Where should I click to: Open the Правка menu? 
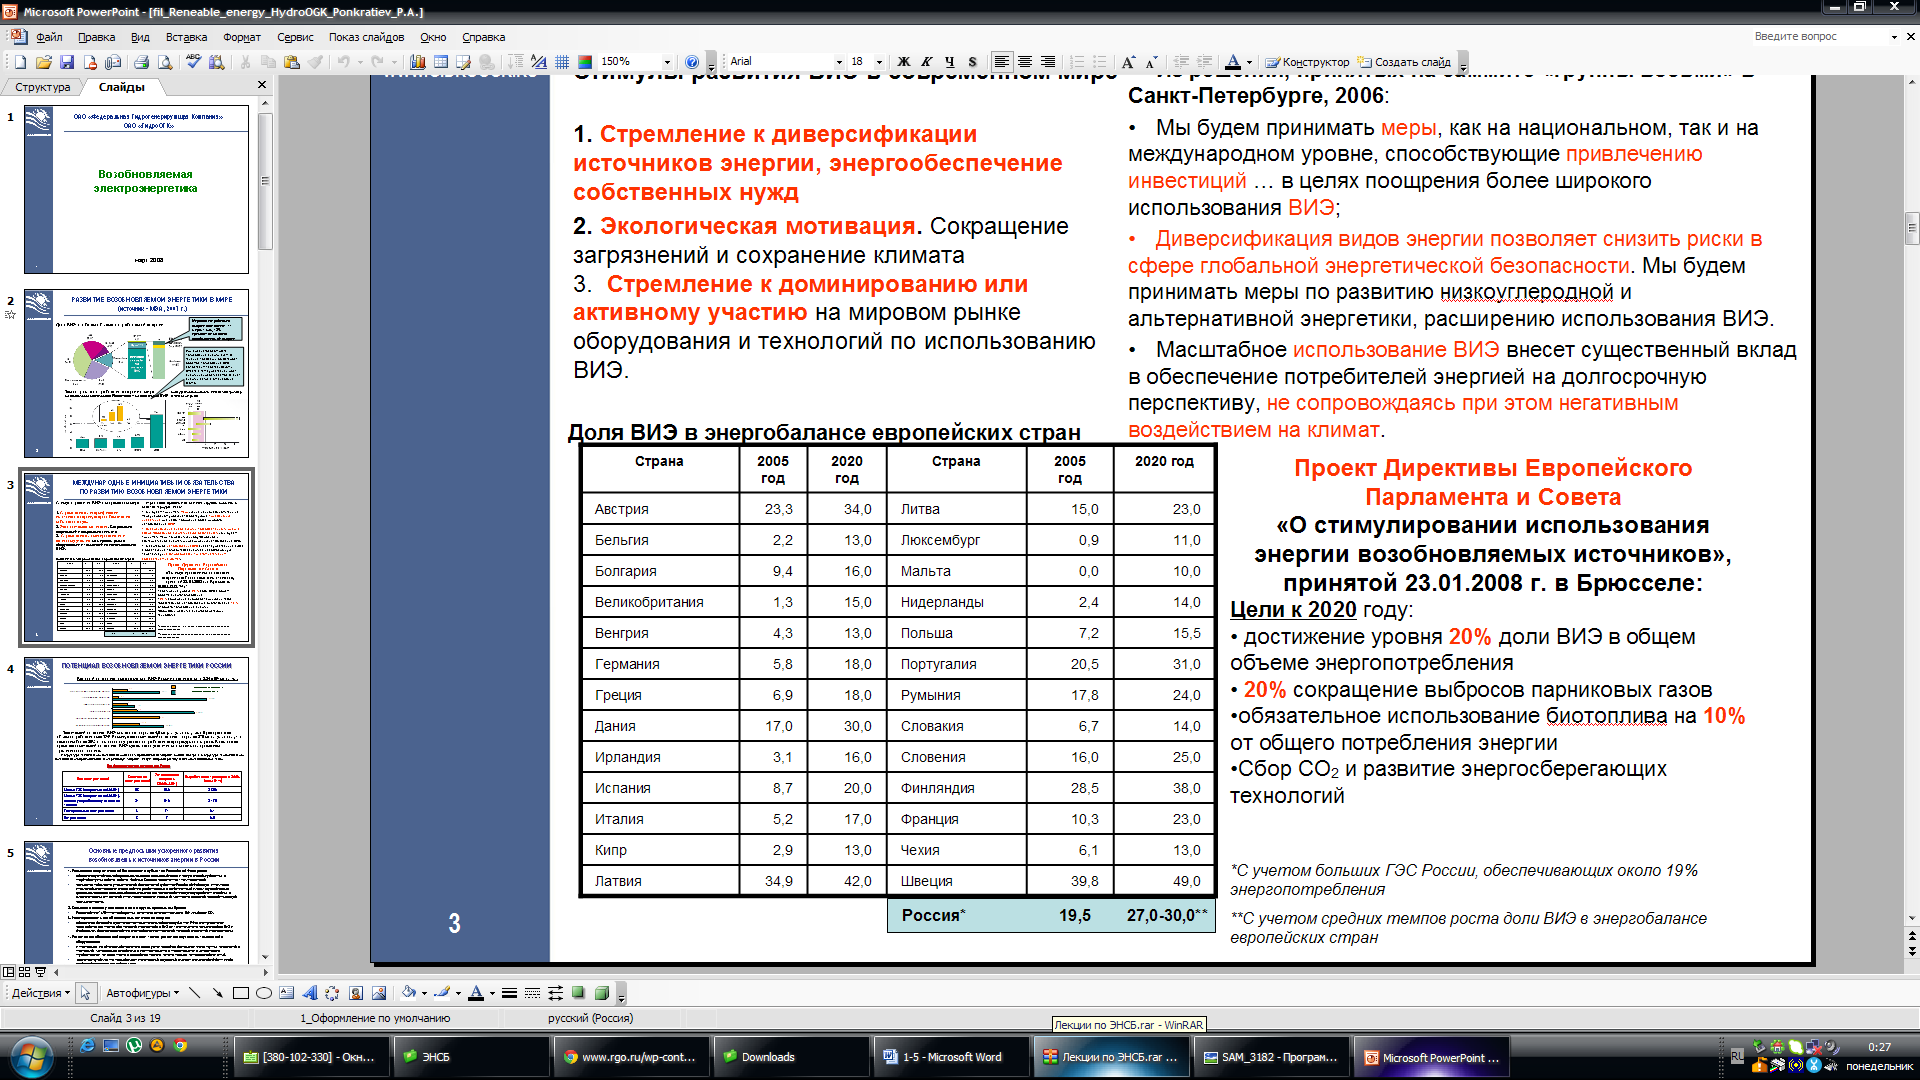[x=96, y=37]
